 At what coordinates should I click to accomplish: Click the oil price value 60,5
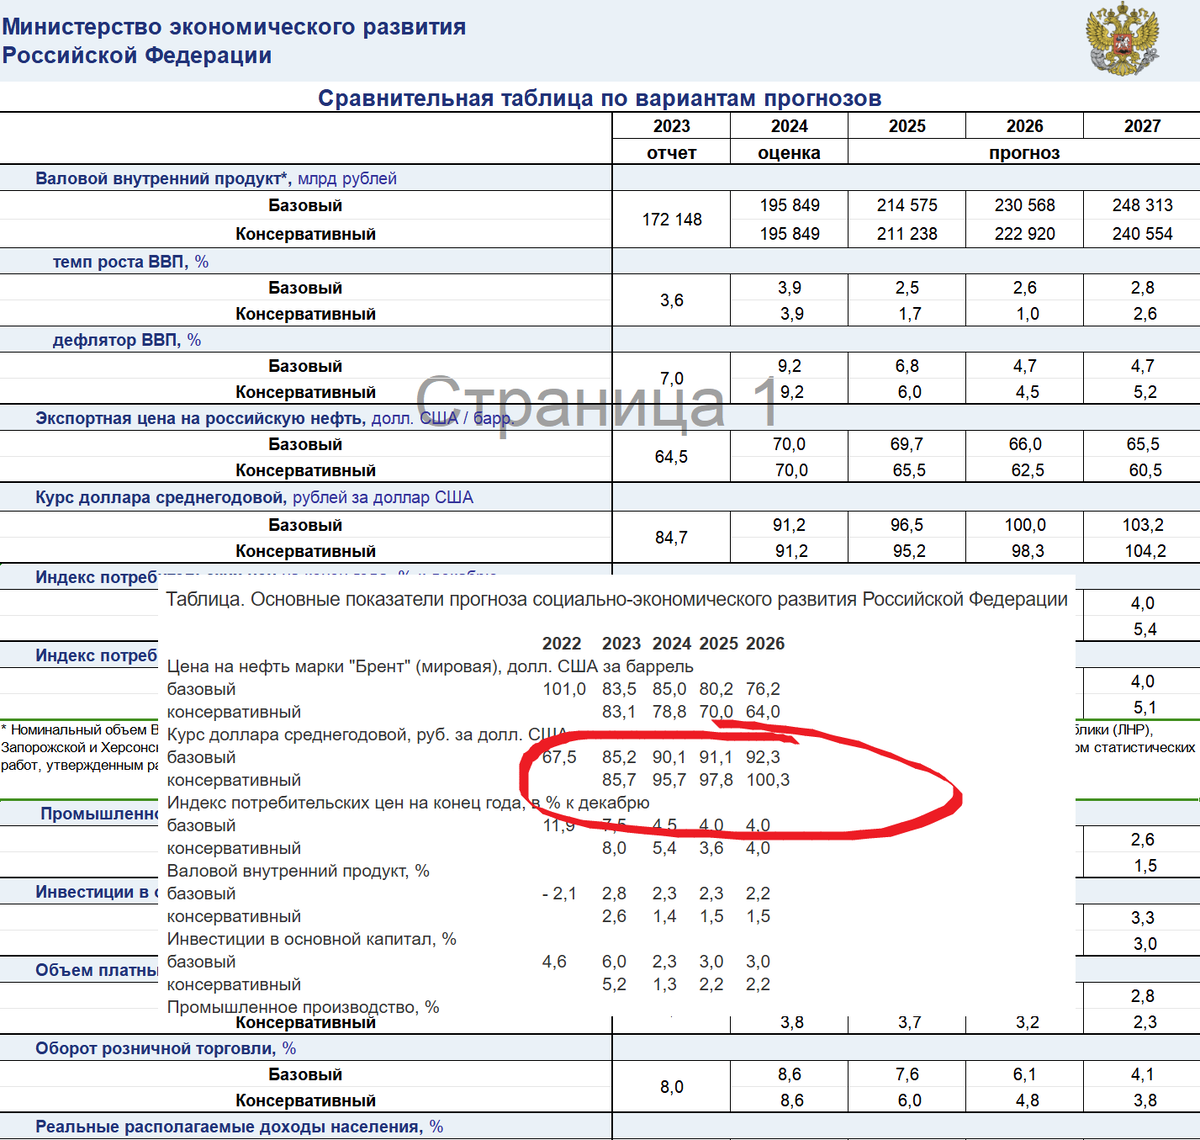pos(1145,470)
